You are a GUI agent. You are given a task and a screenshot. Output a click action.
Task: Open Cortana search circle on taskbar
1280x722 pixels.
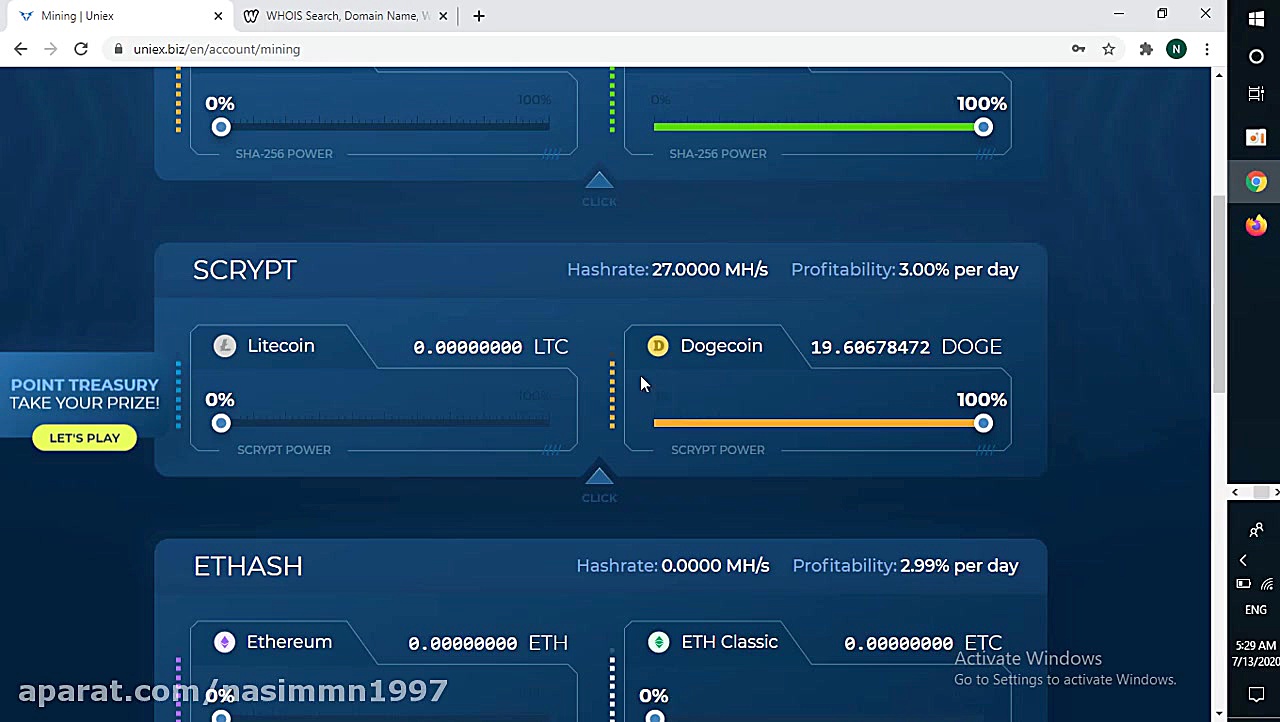(x=1256, y=57)
